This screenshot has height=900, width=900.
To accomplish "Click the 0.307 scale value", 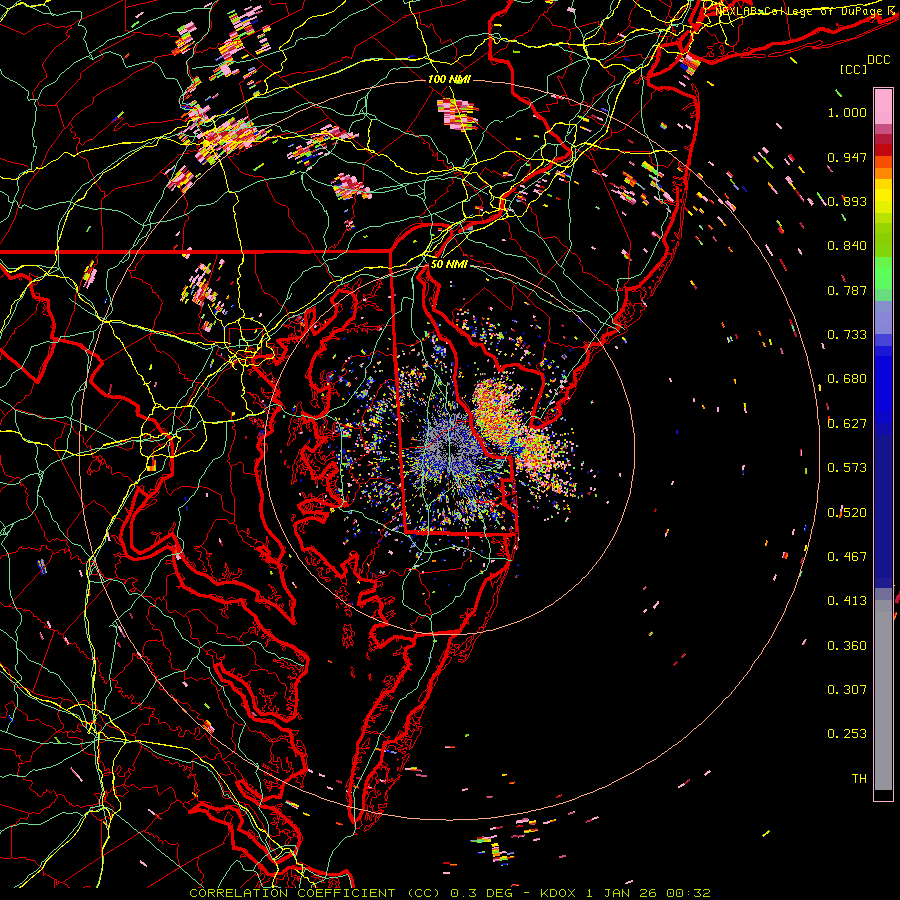I will 847,690.
